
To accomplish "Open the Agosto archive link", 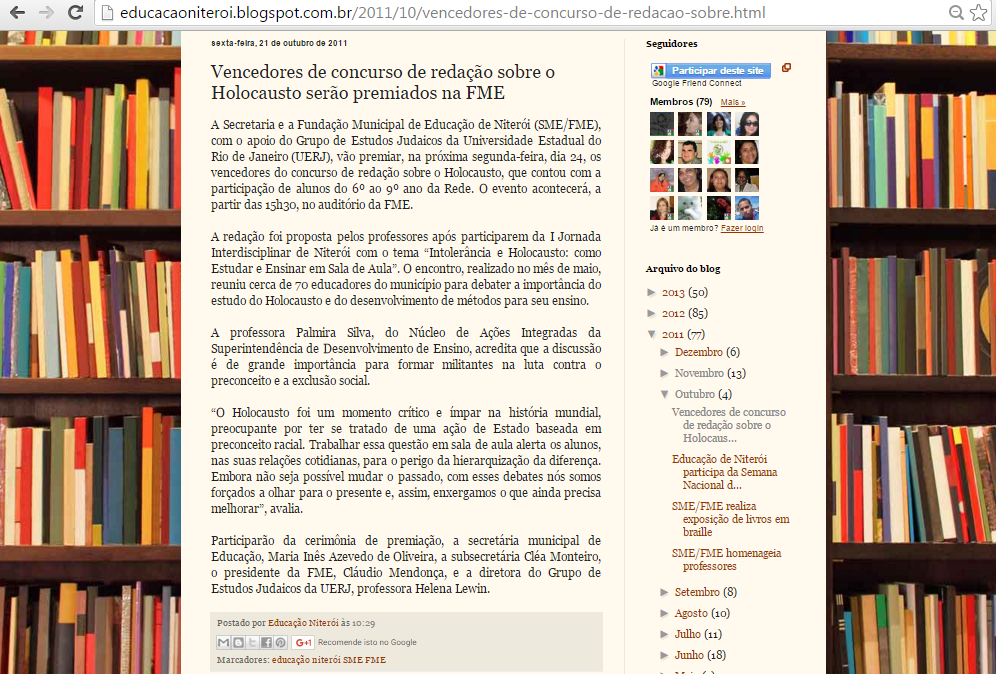I will [691, 614].
